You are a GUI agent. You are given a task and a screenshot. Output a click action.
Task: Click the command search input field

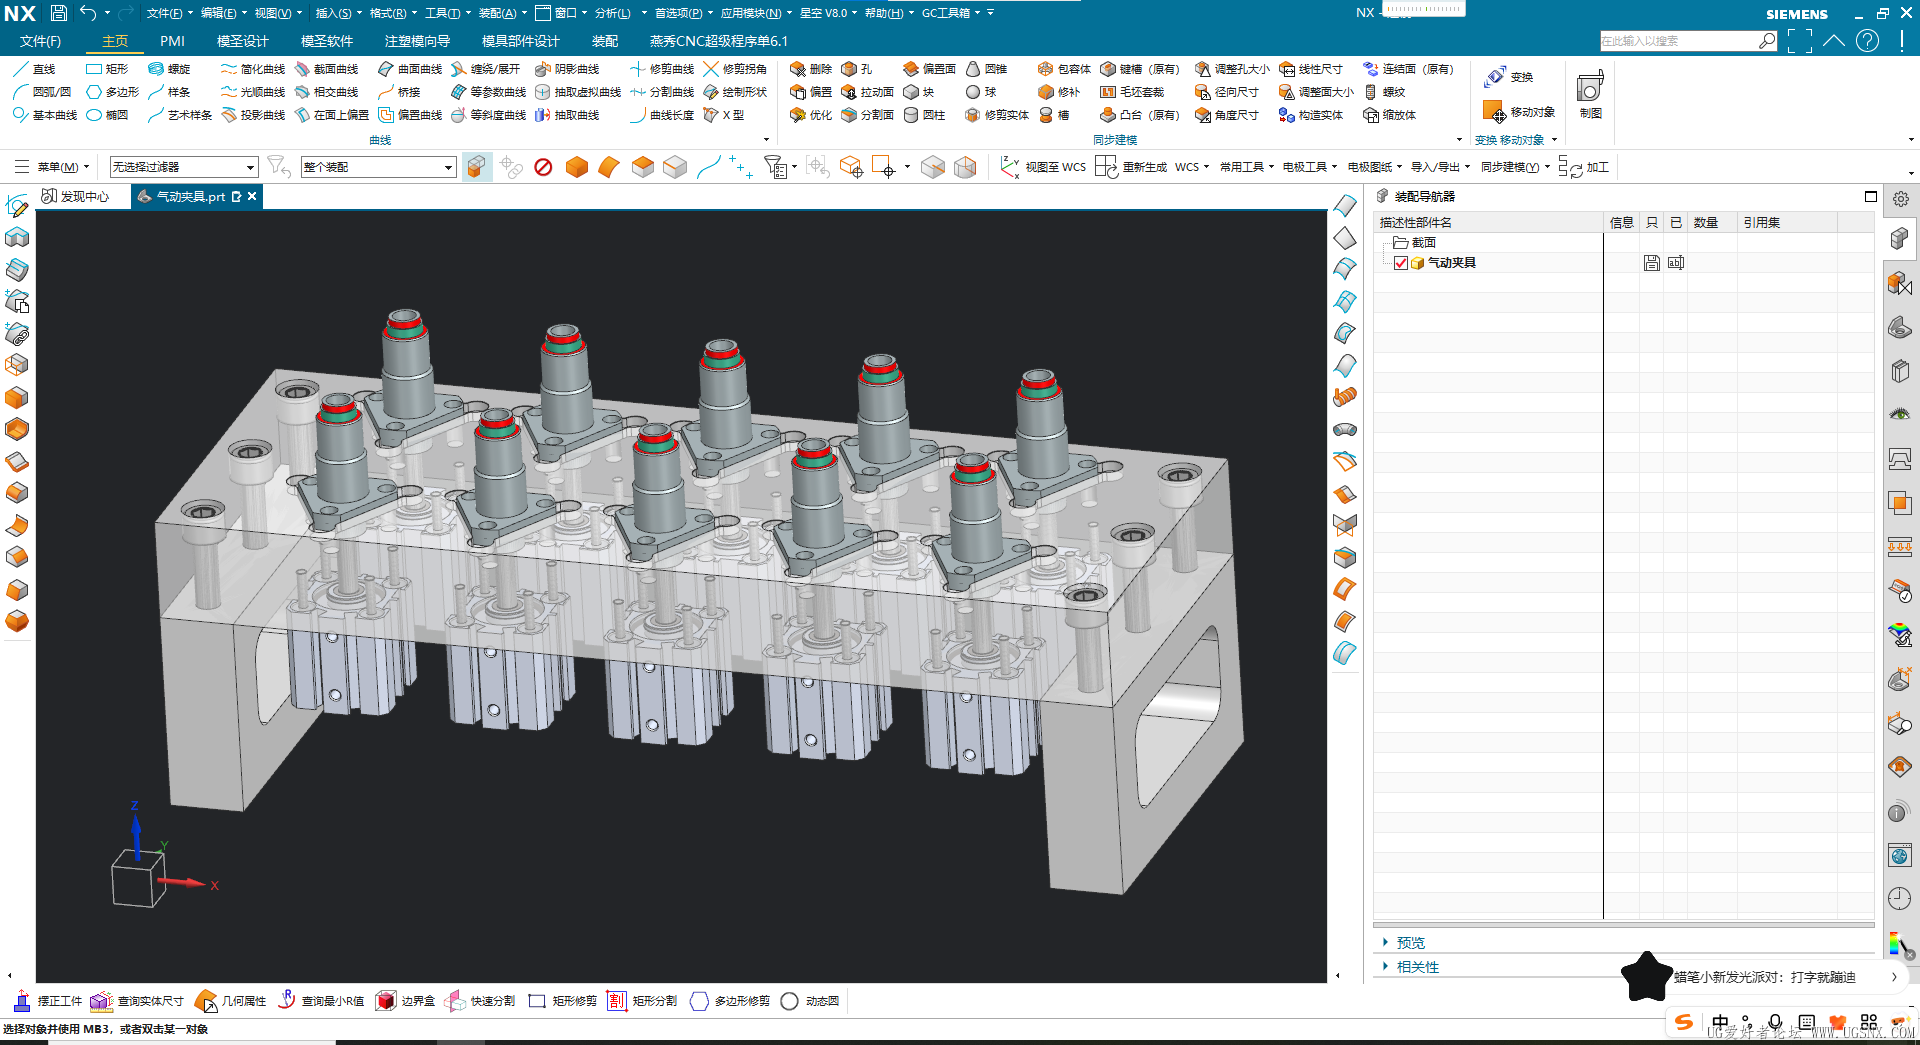pos(1680,41)
